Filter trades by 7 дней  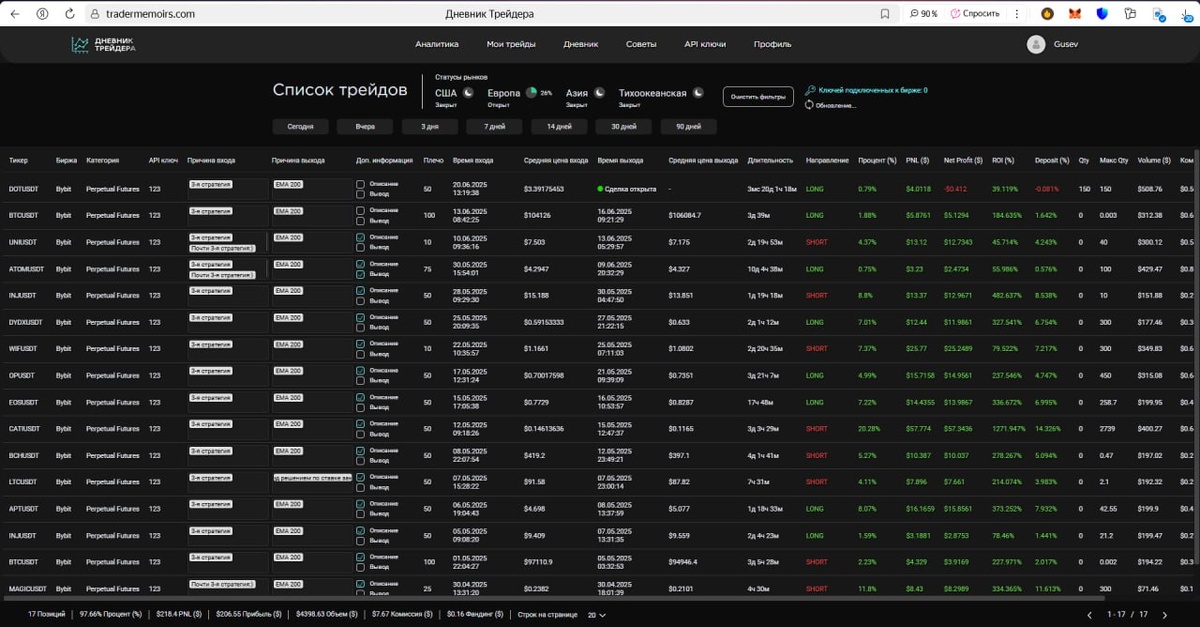pos(495,127)
